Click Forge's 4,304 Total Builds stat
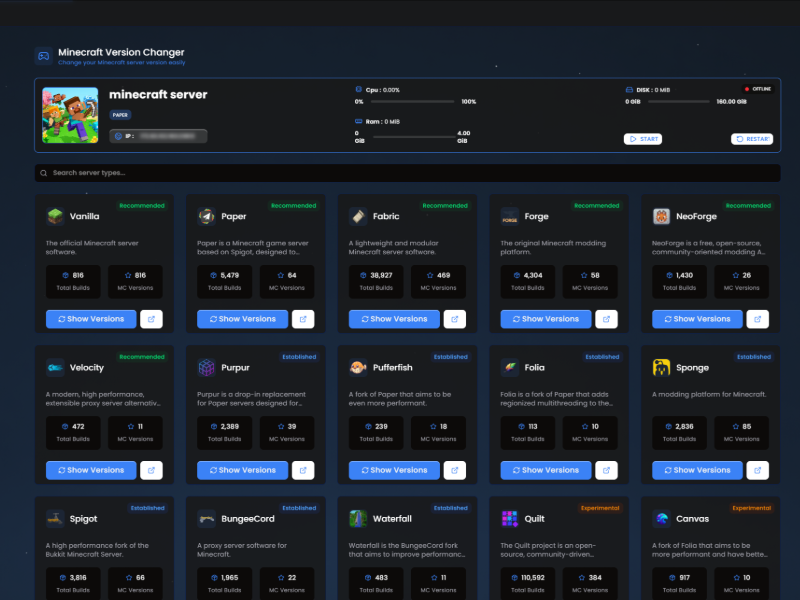The width and height of the screenshot is (800, 600). pyautogui.click(x=528, y=281)
